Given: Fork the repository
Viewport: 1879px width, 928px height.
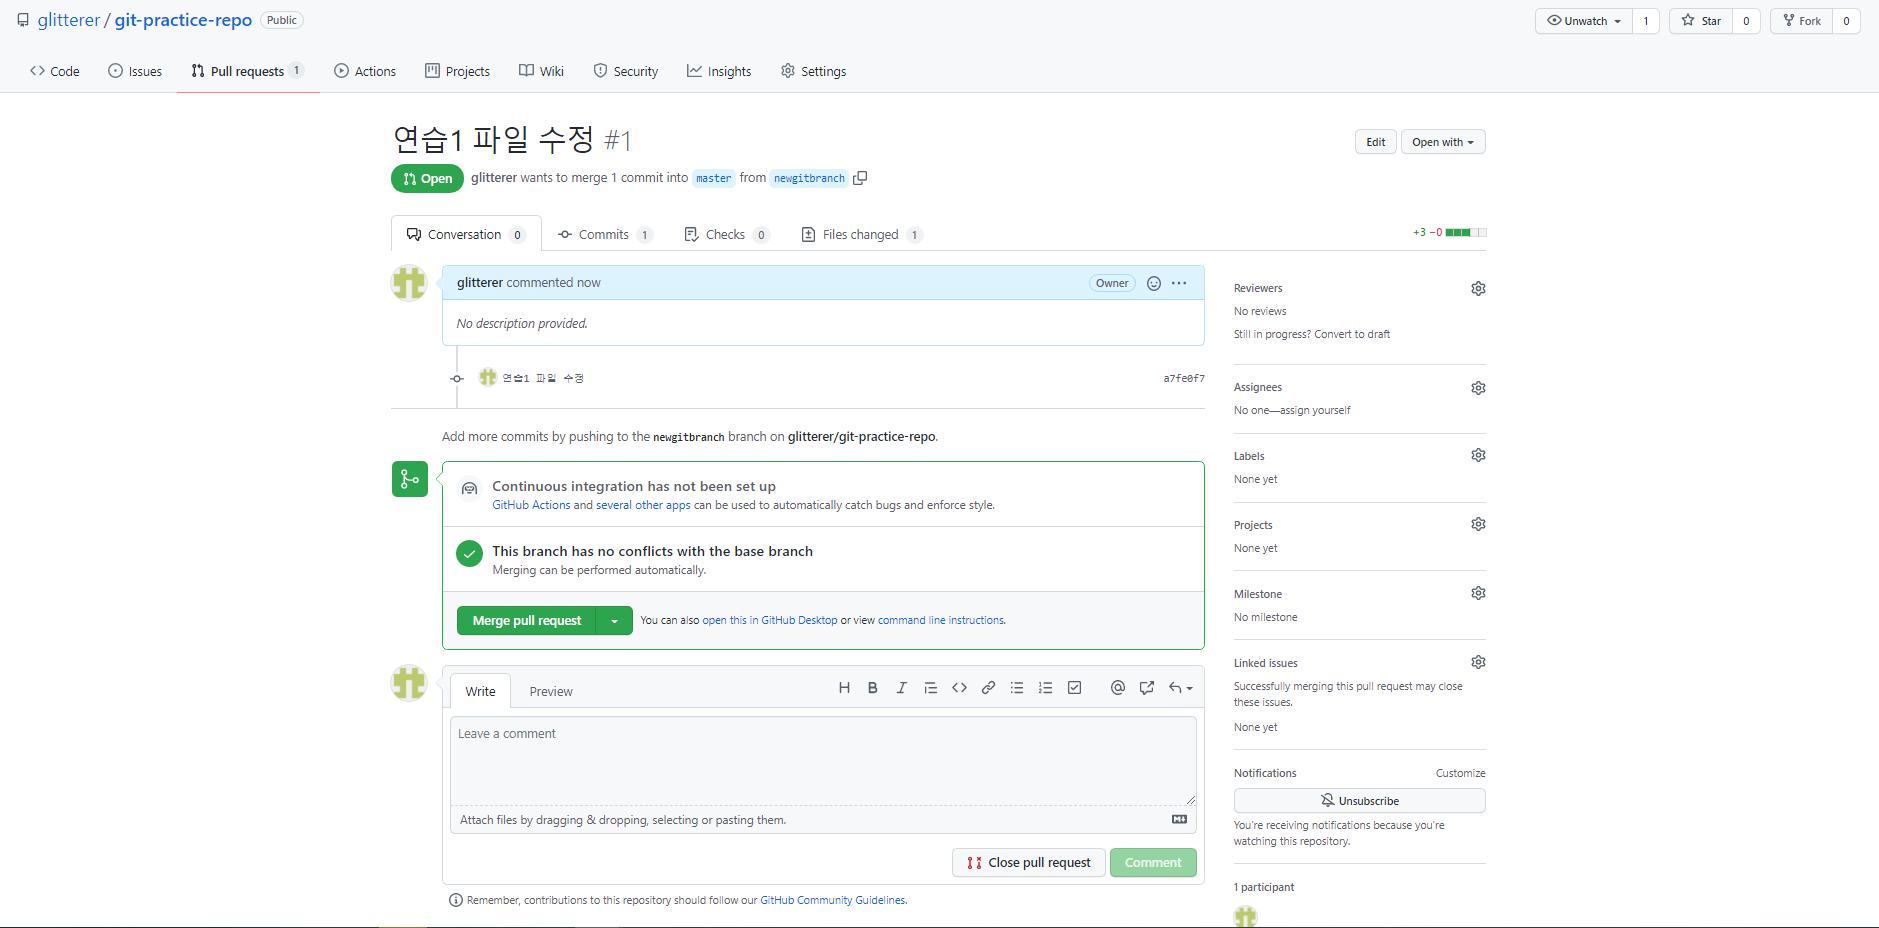Looking at the screenshot, I should coord(1802,21).
